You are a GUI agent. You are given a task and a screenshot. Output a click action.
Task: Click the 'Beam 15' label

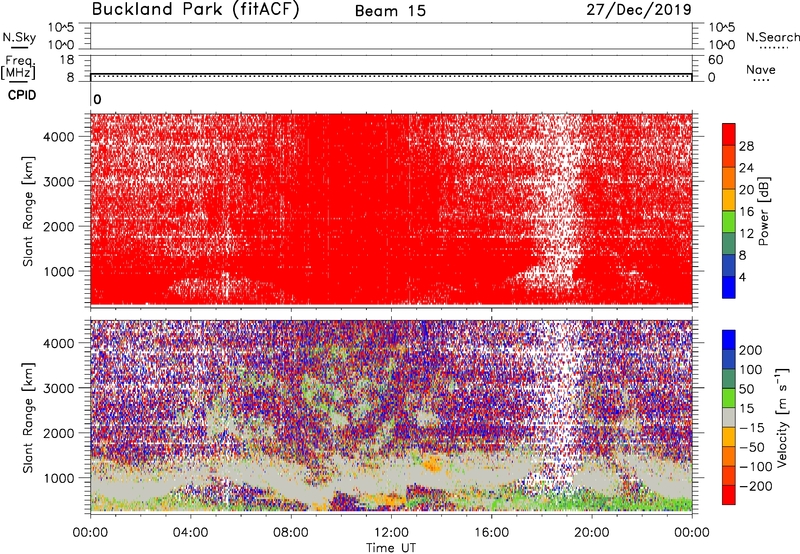point(390,11)
